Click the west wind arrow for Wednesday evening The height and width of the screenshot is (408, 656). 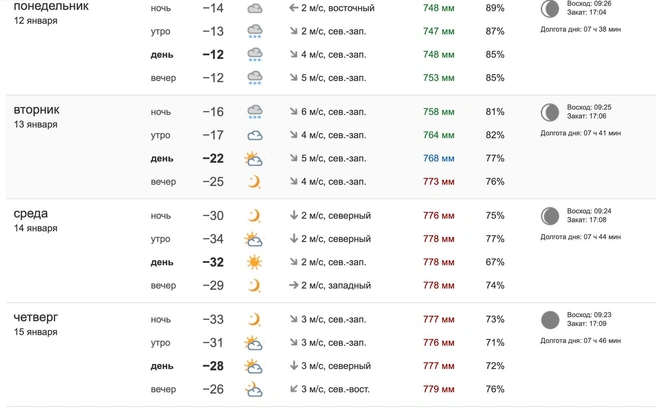294,285
